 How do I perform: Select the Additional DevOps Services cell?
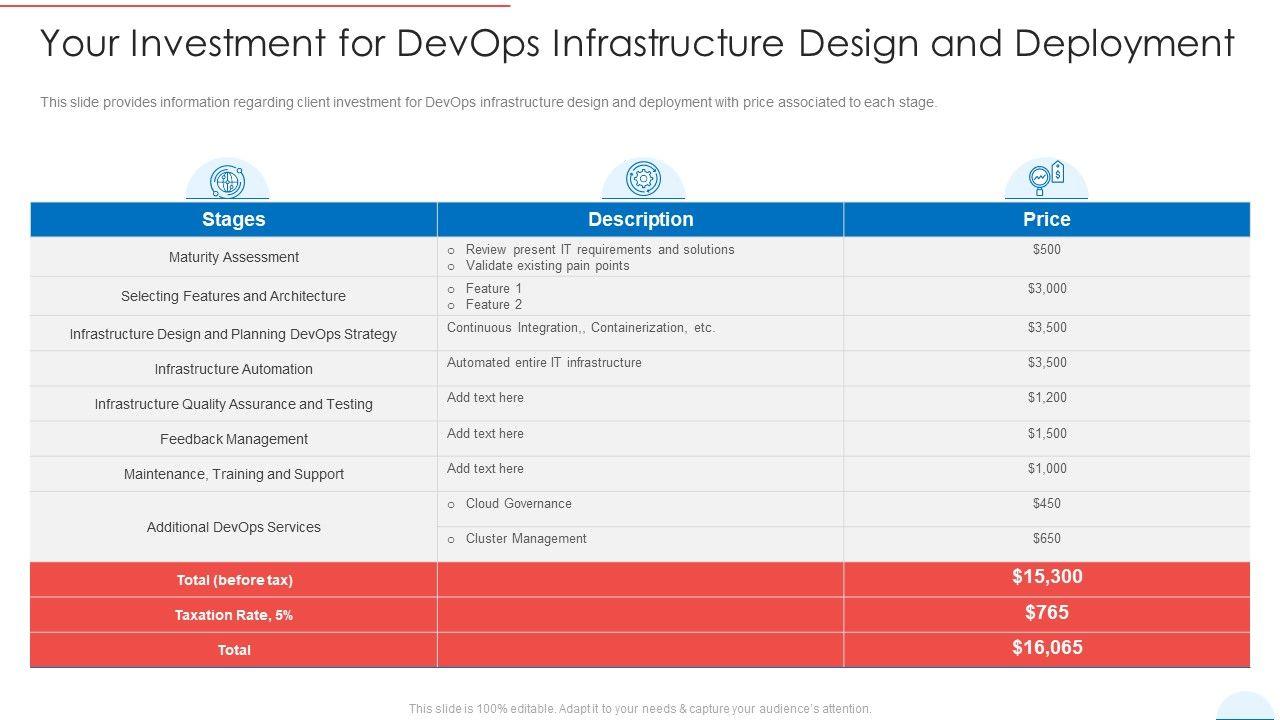point(233,527)
